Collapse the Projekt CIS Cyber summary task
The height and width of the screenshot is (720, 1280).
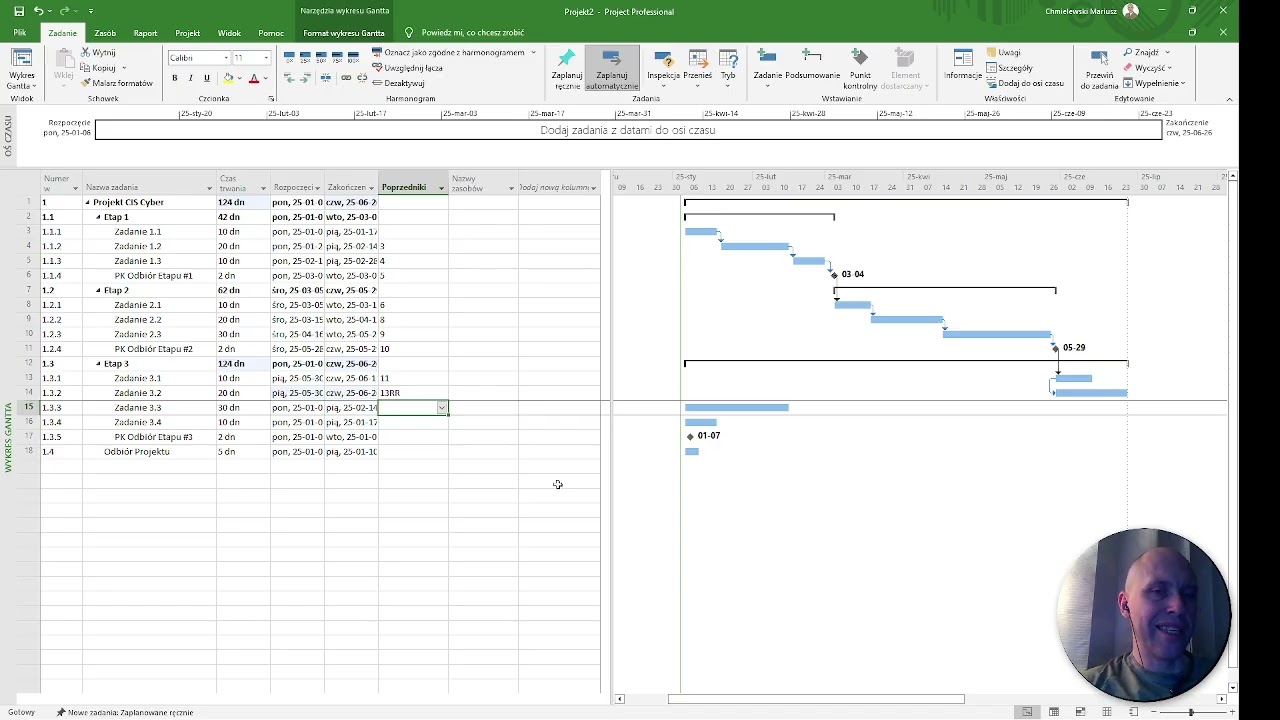click(x=88, y=202)
